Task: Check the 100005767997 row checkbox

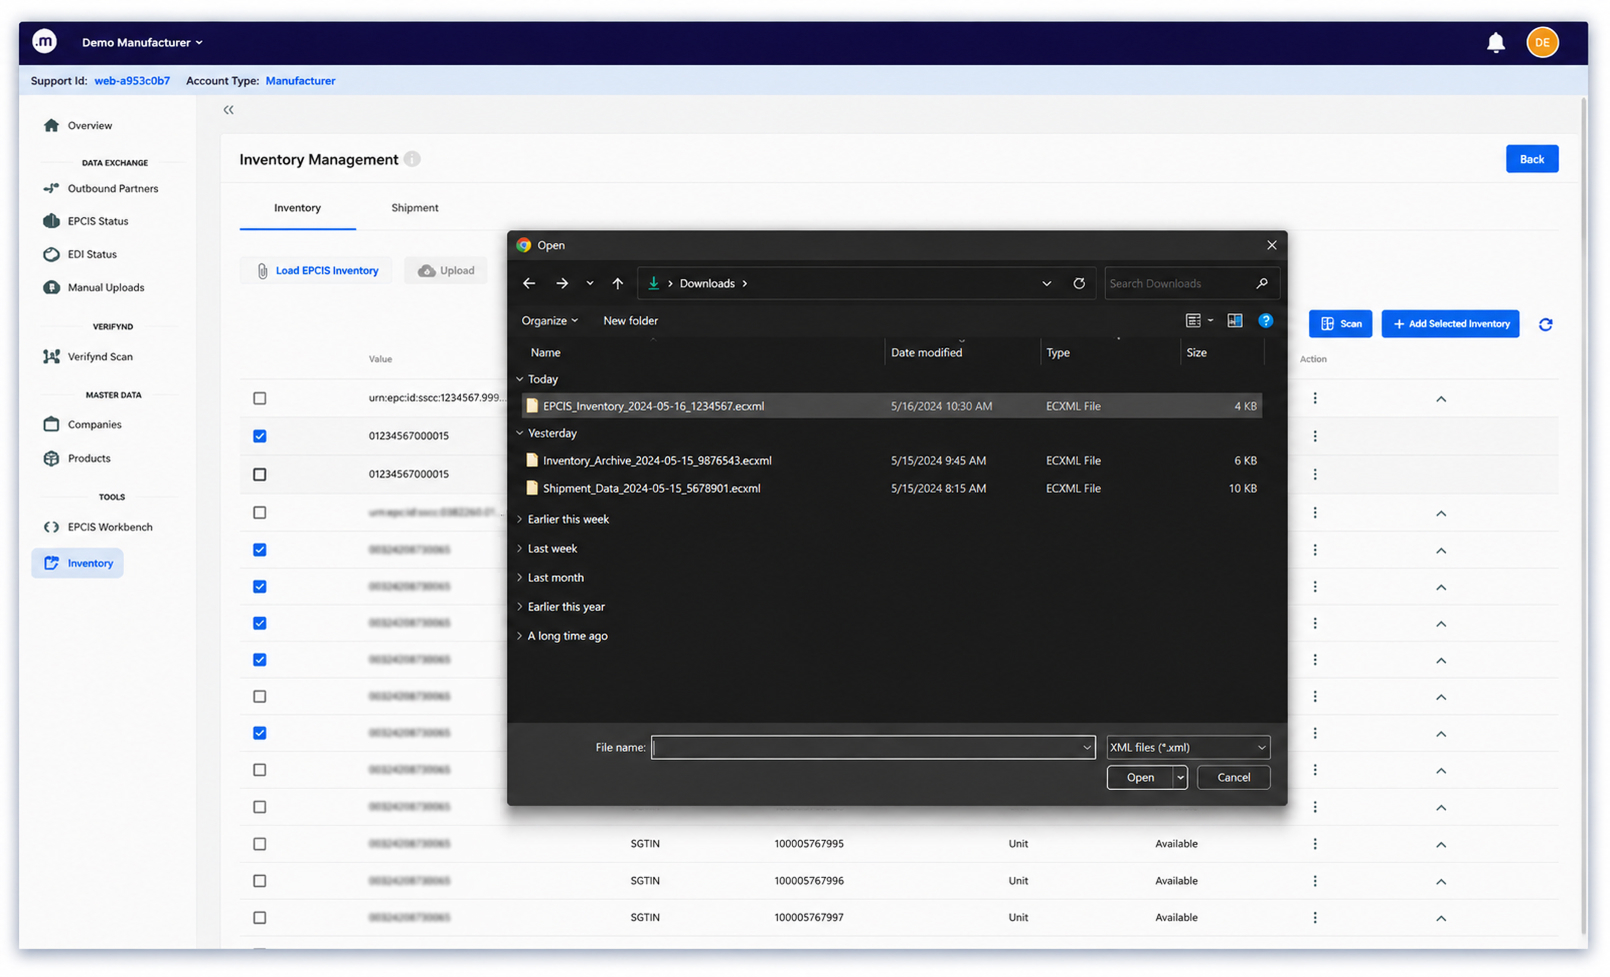Action: point(260,917)
